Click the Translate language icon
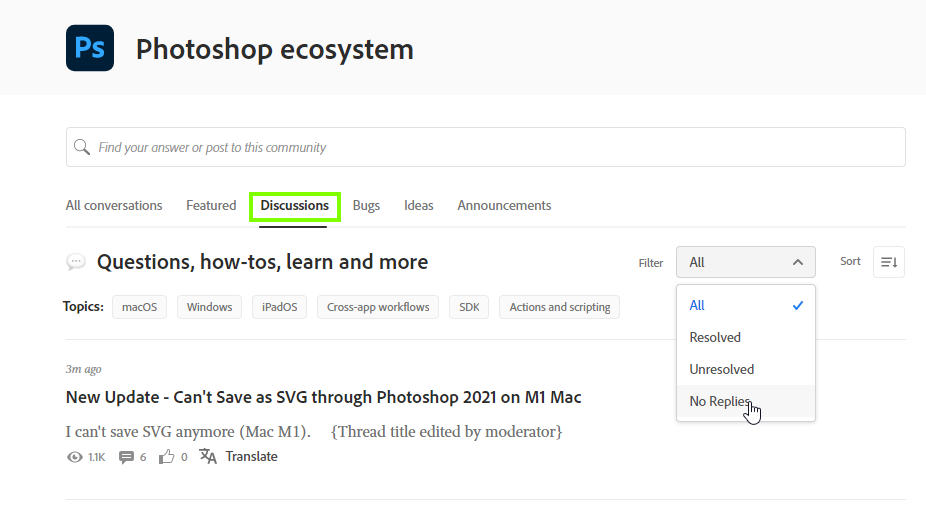The width and height of the screenshot is (926, 513). (x=208, y=457)
